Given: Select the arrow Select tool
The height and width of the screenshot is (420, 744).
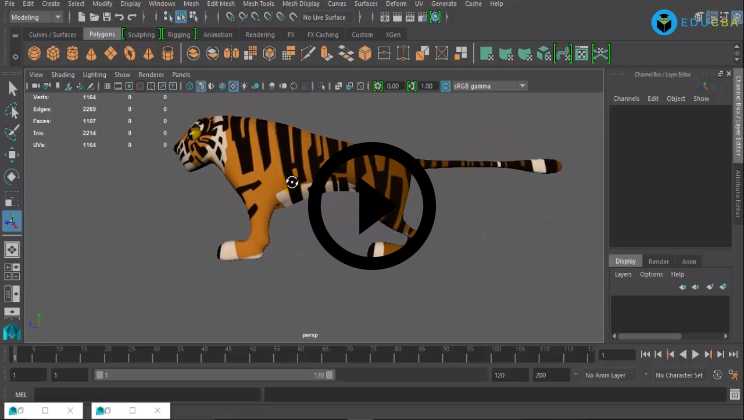Looking at the screenshot, I should (12, 89).
